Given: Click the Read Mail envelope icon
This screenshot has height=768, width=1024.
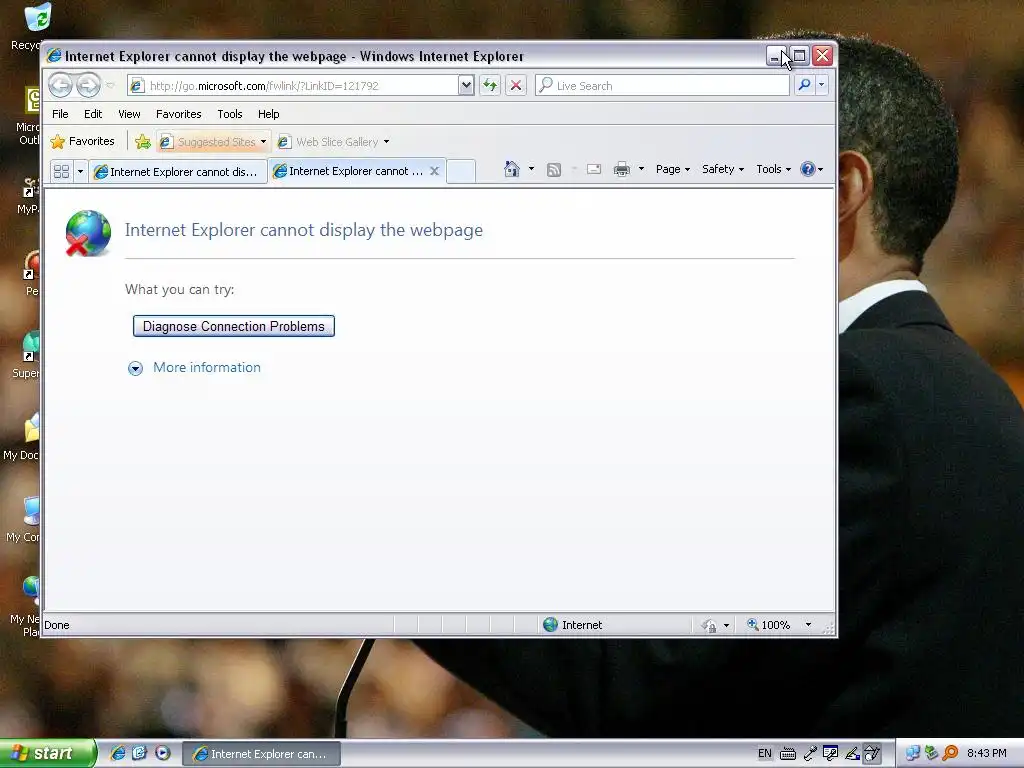Looking at the screenshot, I should (x=594, y=169).
